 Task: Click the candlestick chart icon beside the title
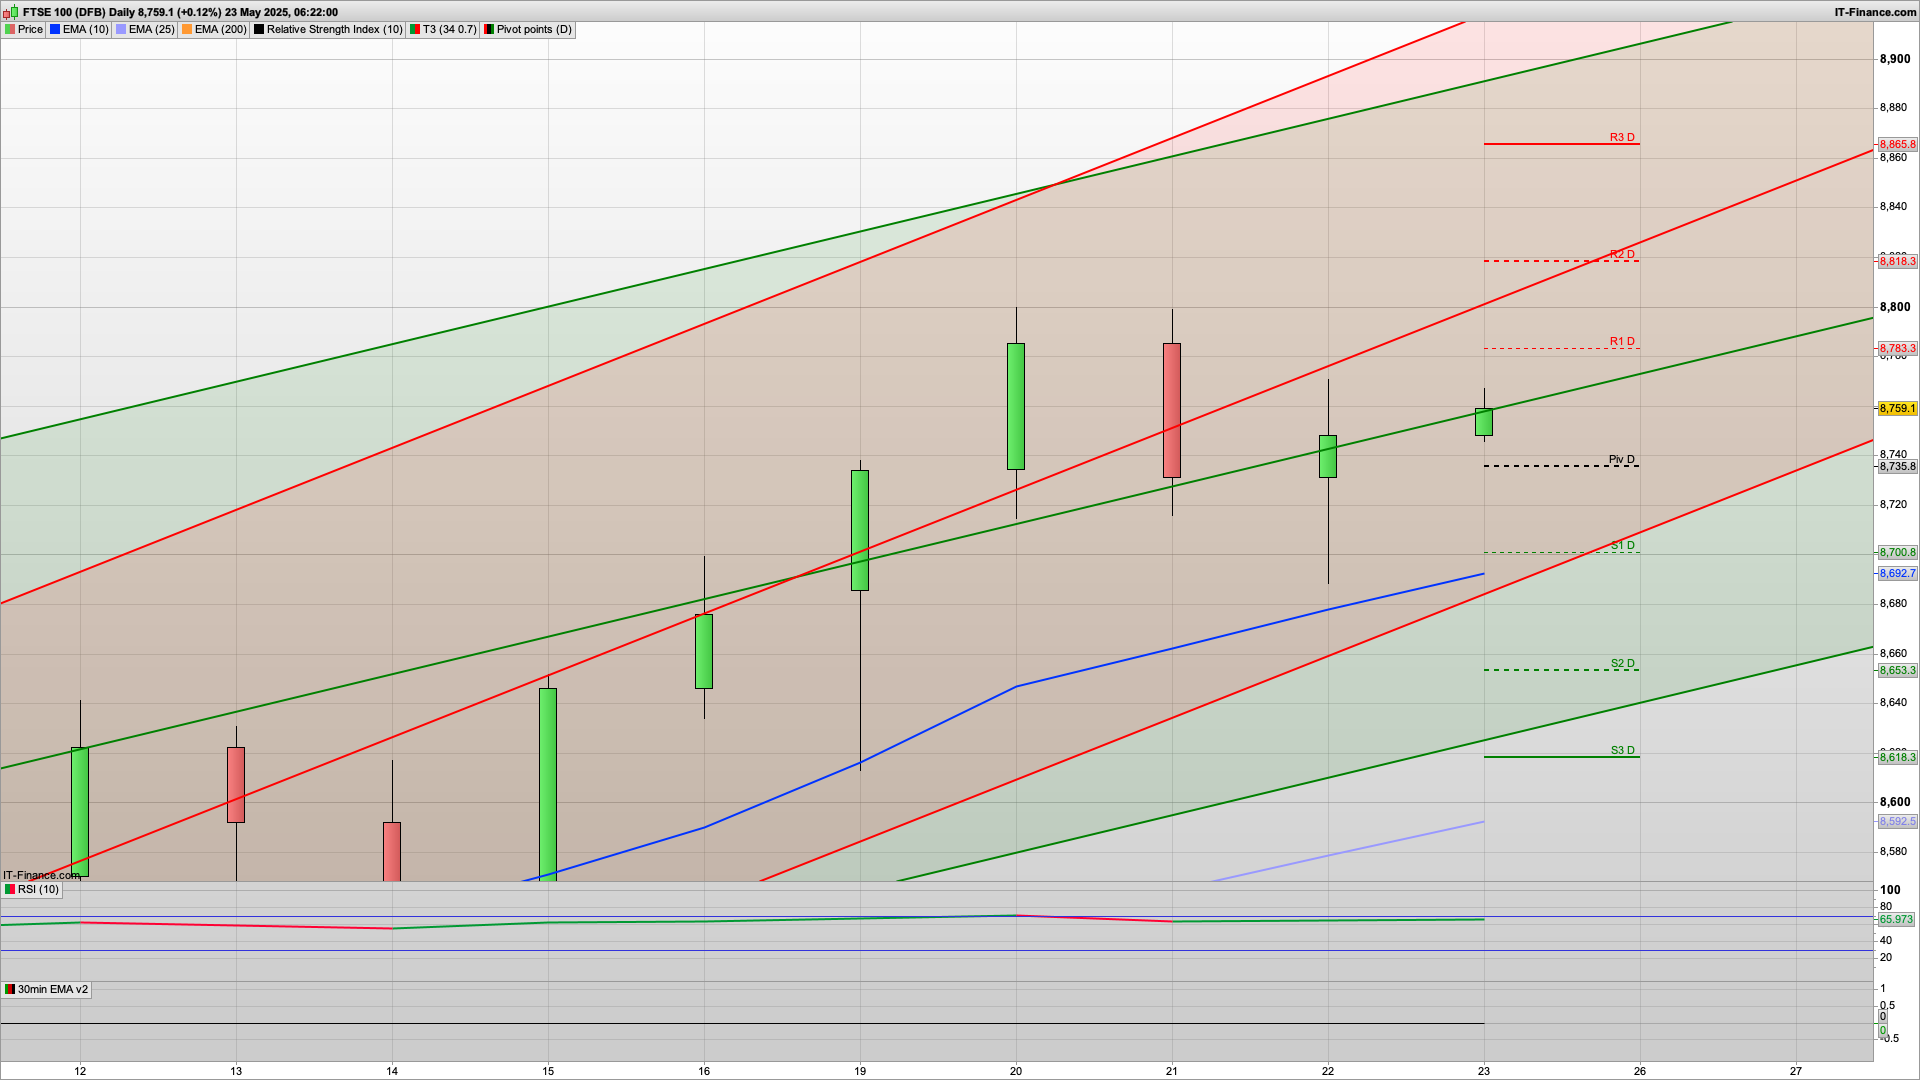(10, 12)
